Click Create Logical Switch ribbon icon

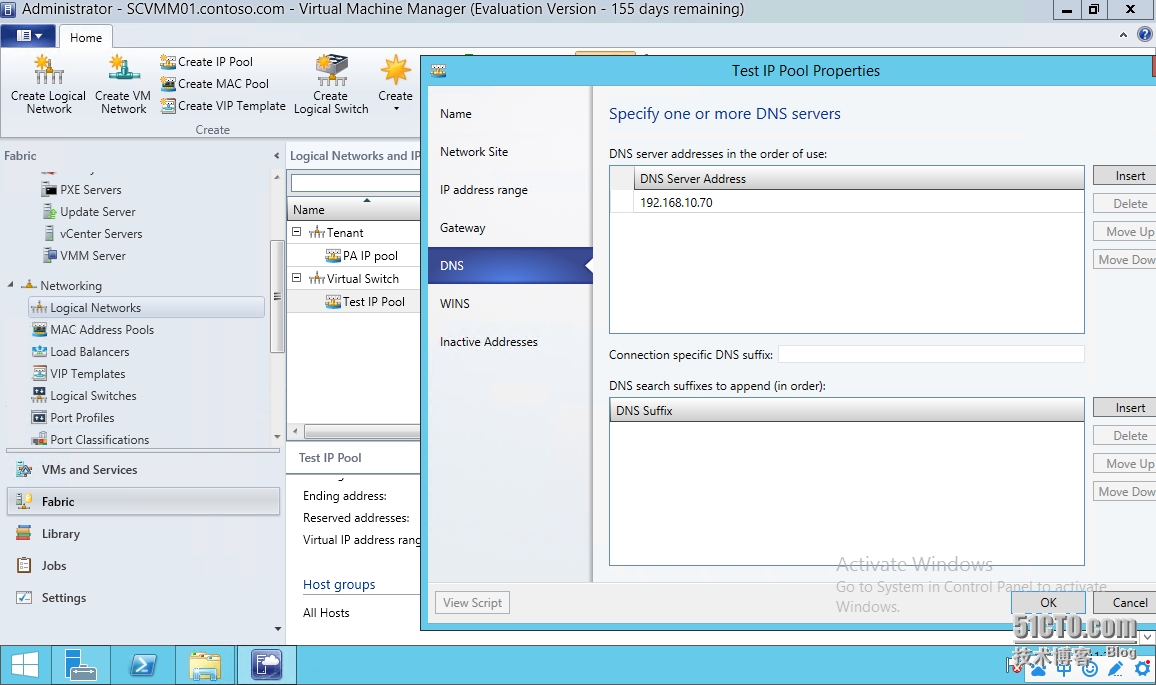click(x=331, y=84)
